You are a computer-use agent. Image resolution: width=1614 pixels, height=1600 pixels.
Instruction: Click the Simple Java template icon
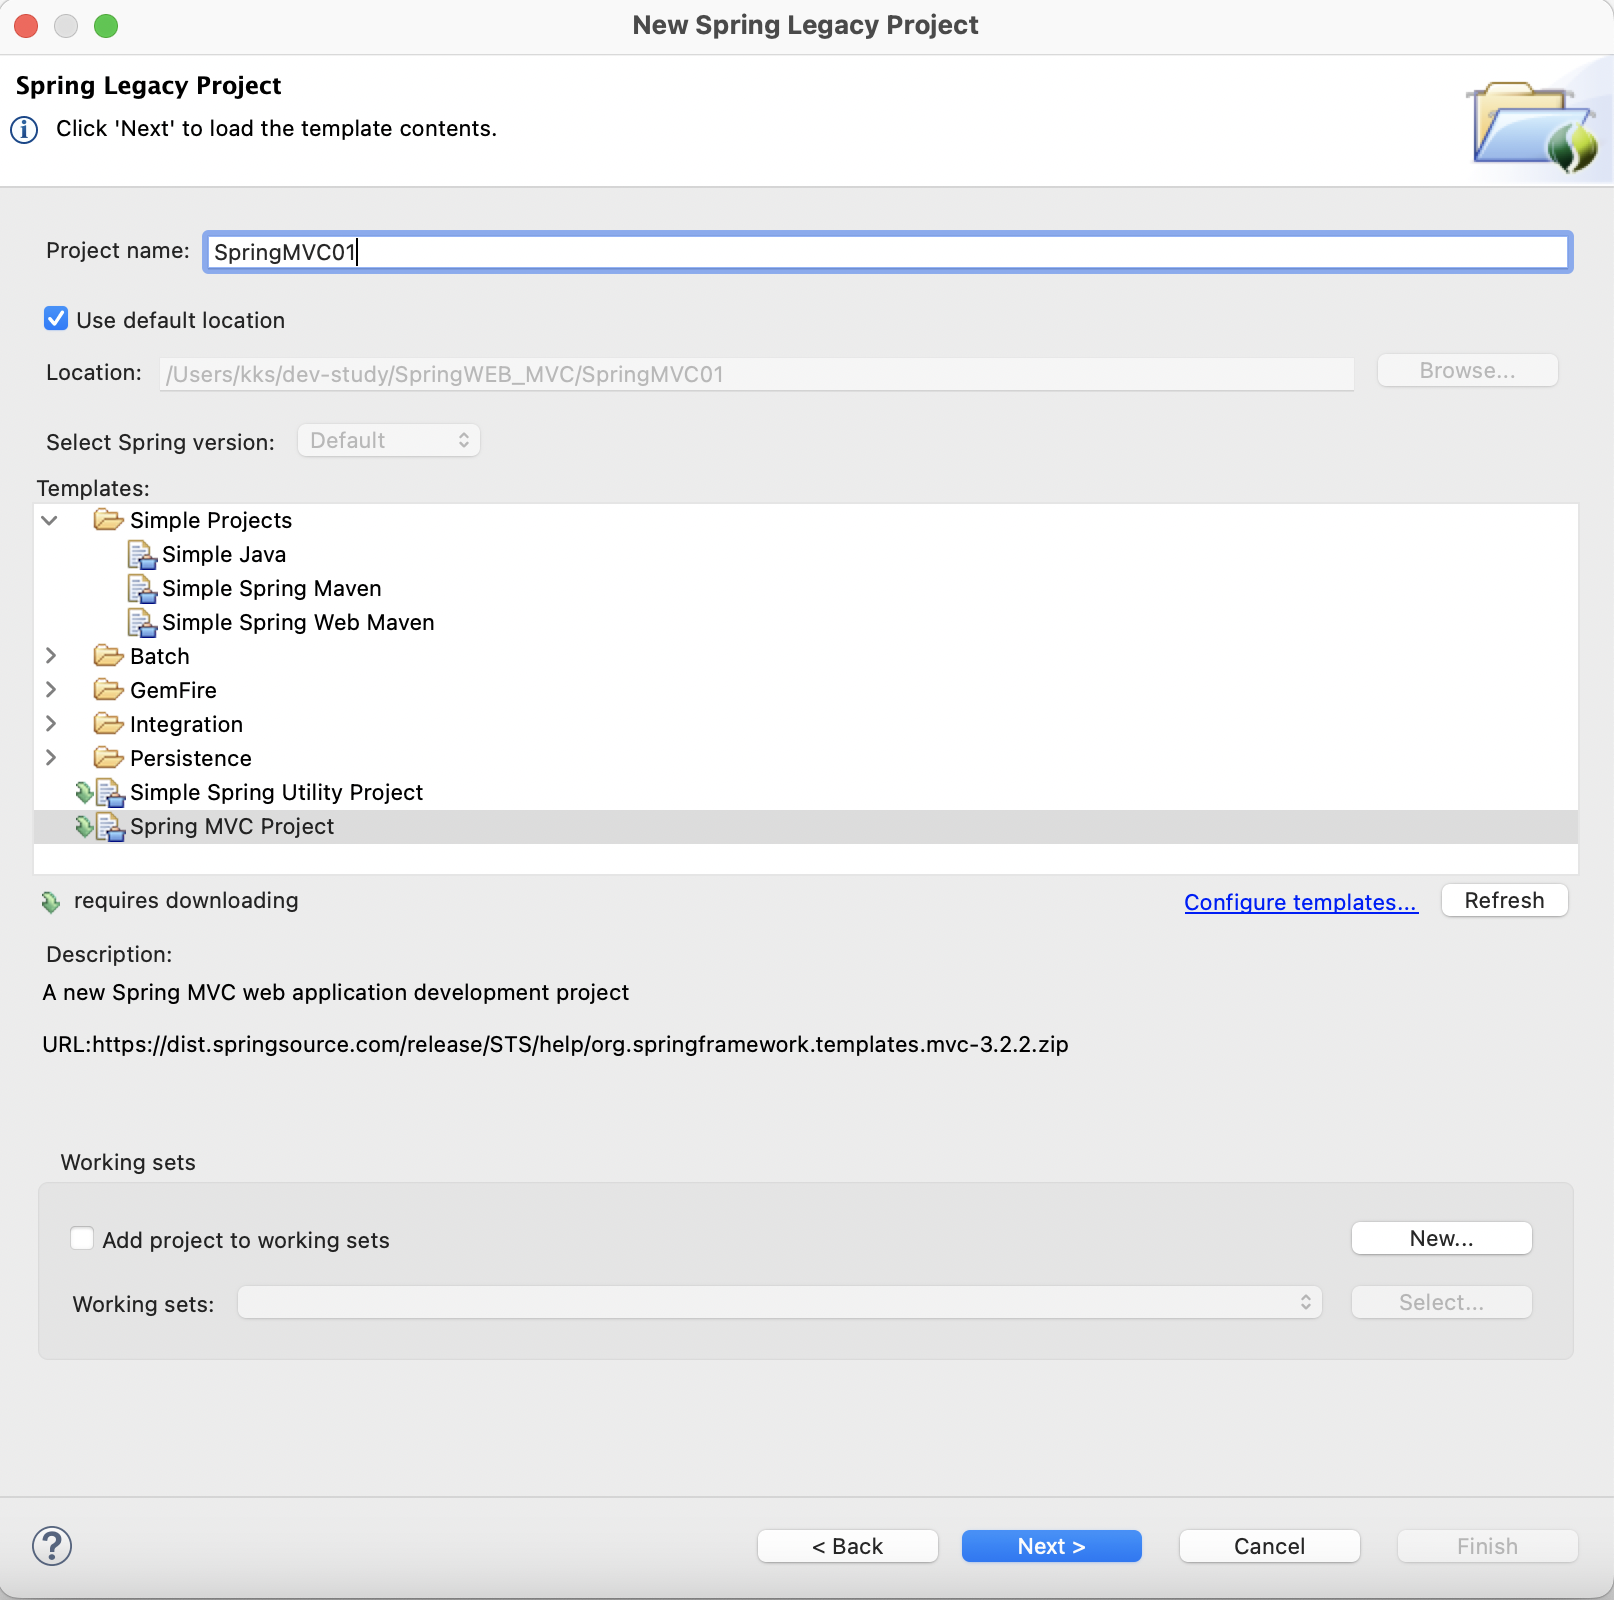click(x=142, y=554)
